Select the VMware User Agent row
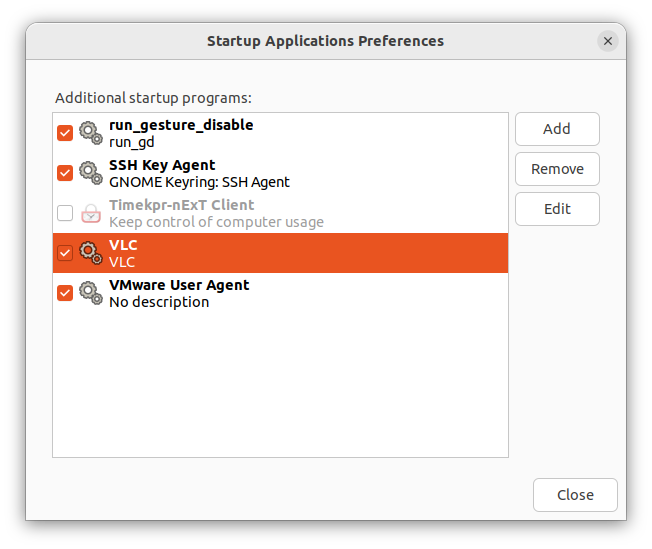 (x=280, y=293)
